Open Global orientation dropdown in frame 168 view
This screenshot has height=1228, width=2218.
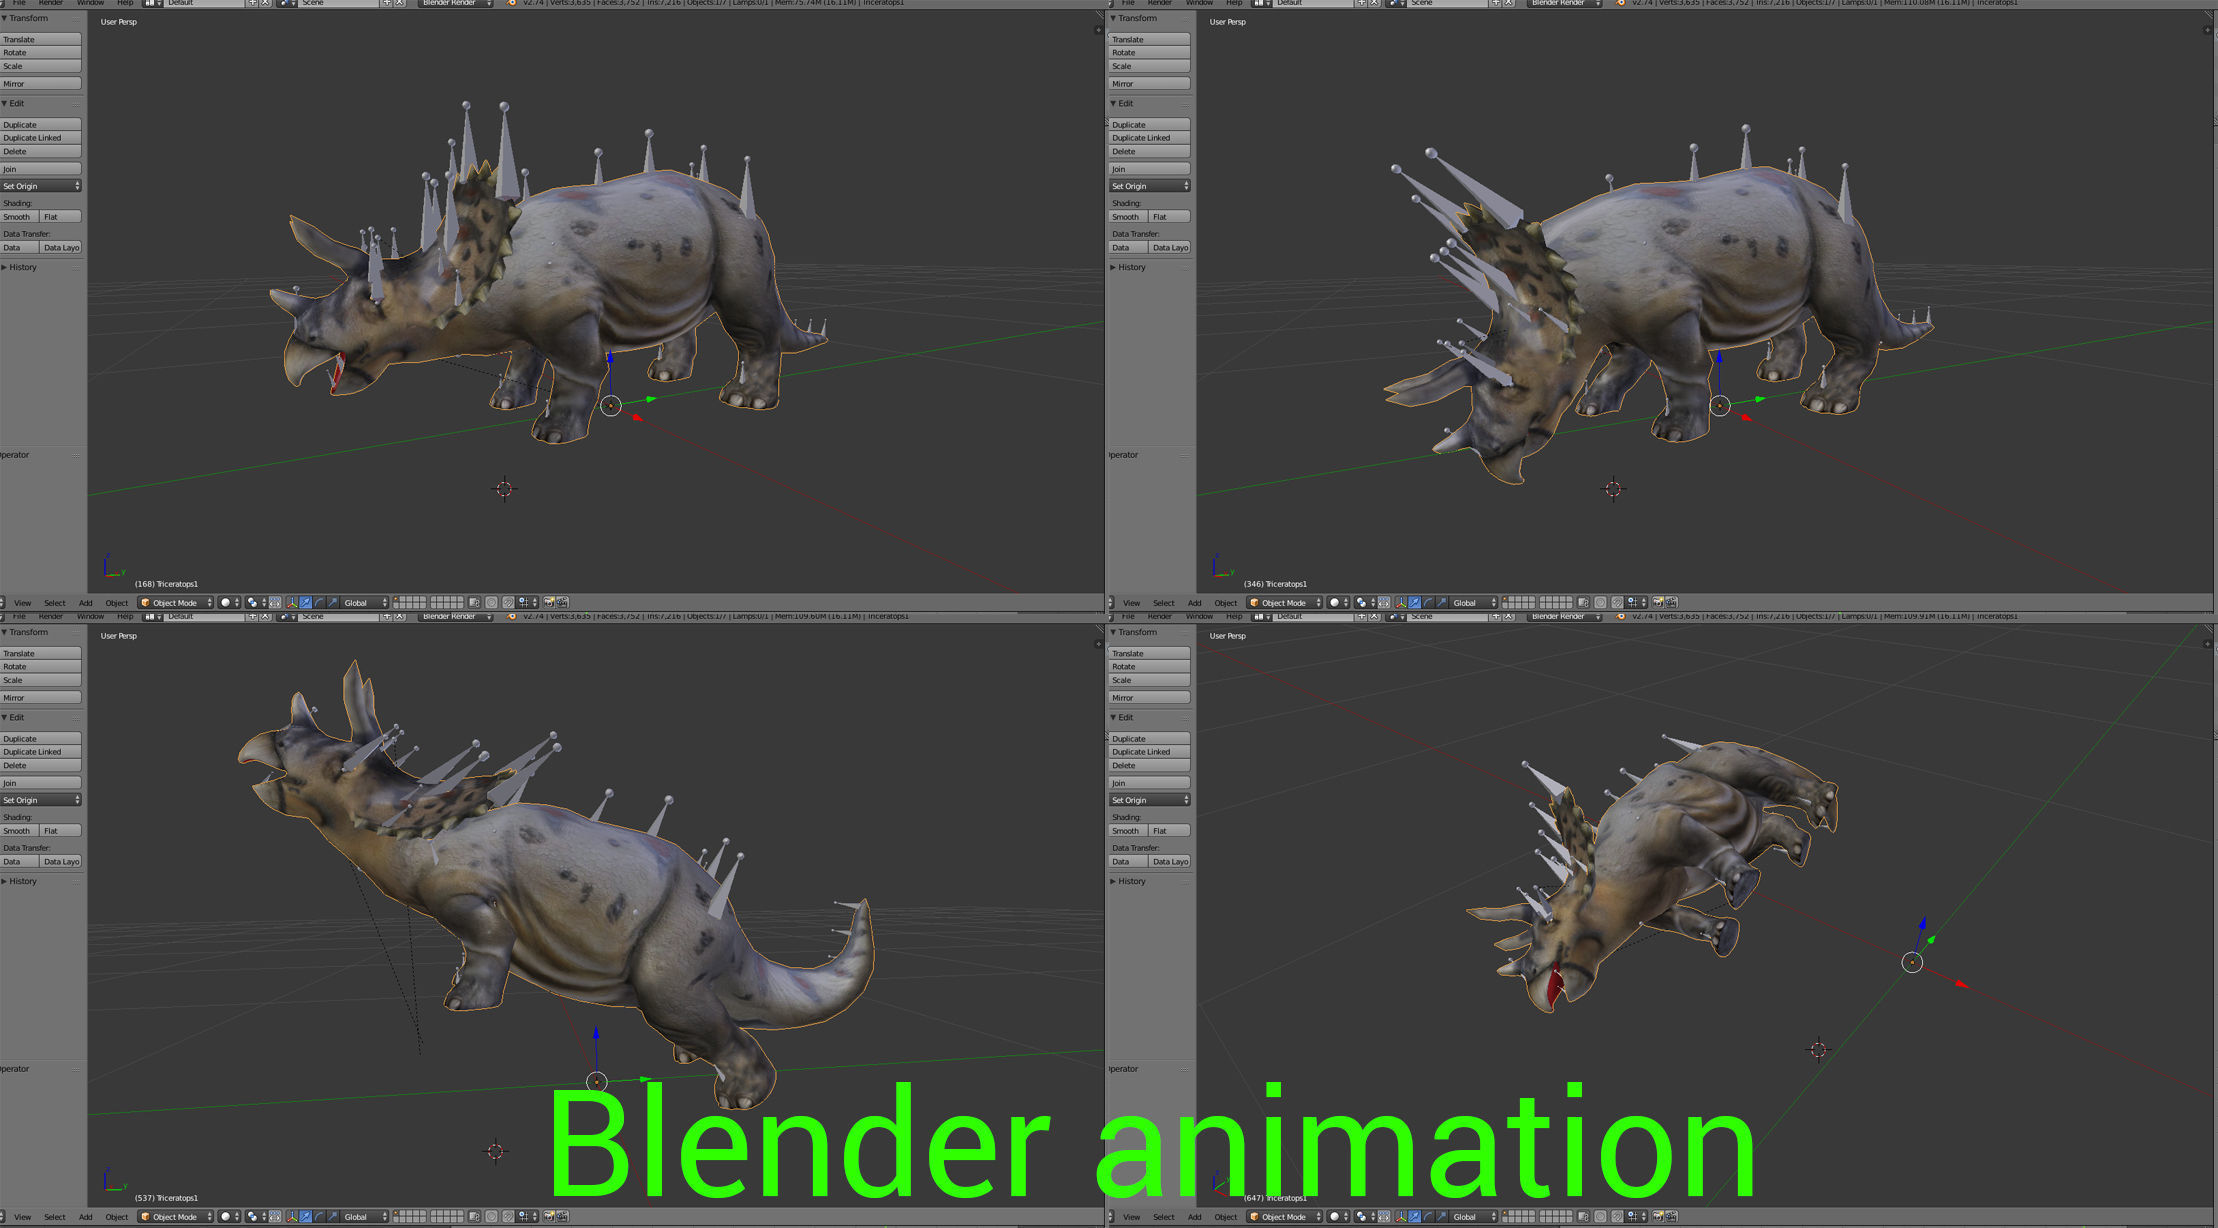[x=364, y=602]
